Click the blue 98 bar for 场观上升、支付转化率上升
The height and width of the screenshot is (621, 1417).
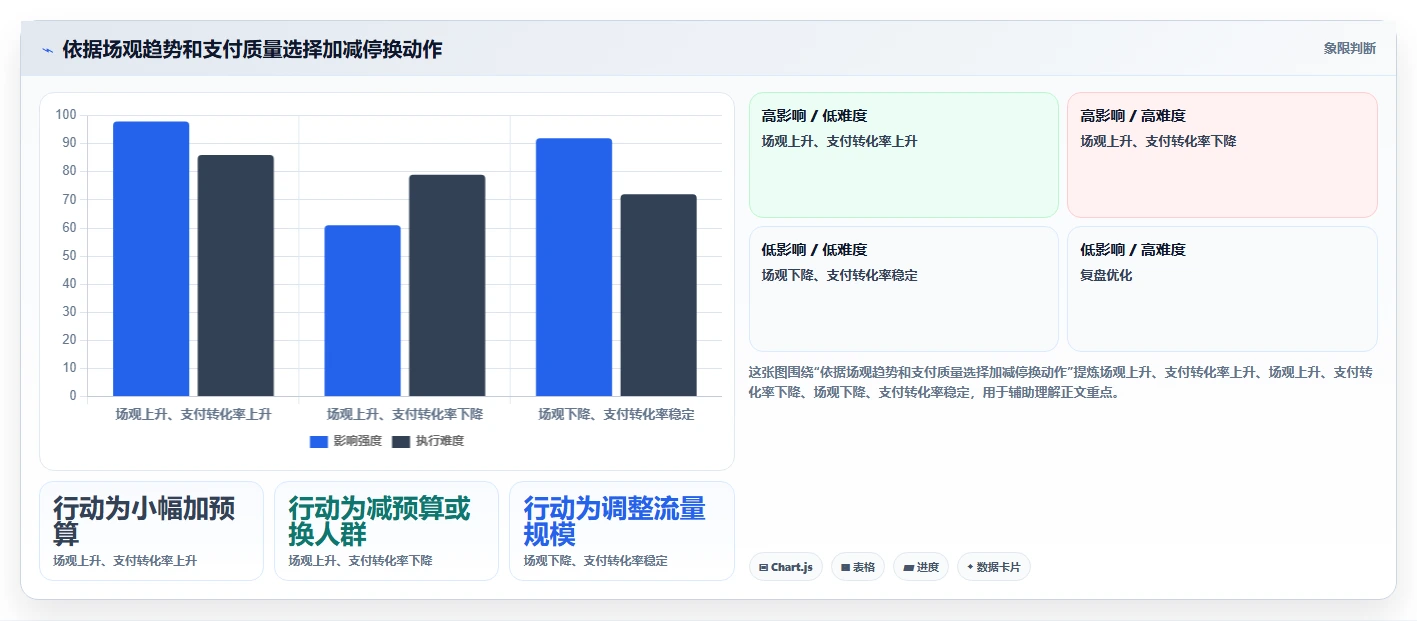click(151, 259)
